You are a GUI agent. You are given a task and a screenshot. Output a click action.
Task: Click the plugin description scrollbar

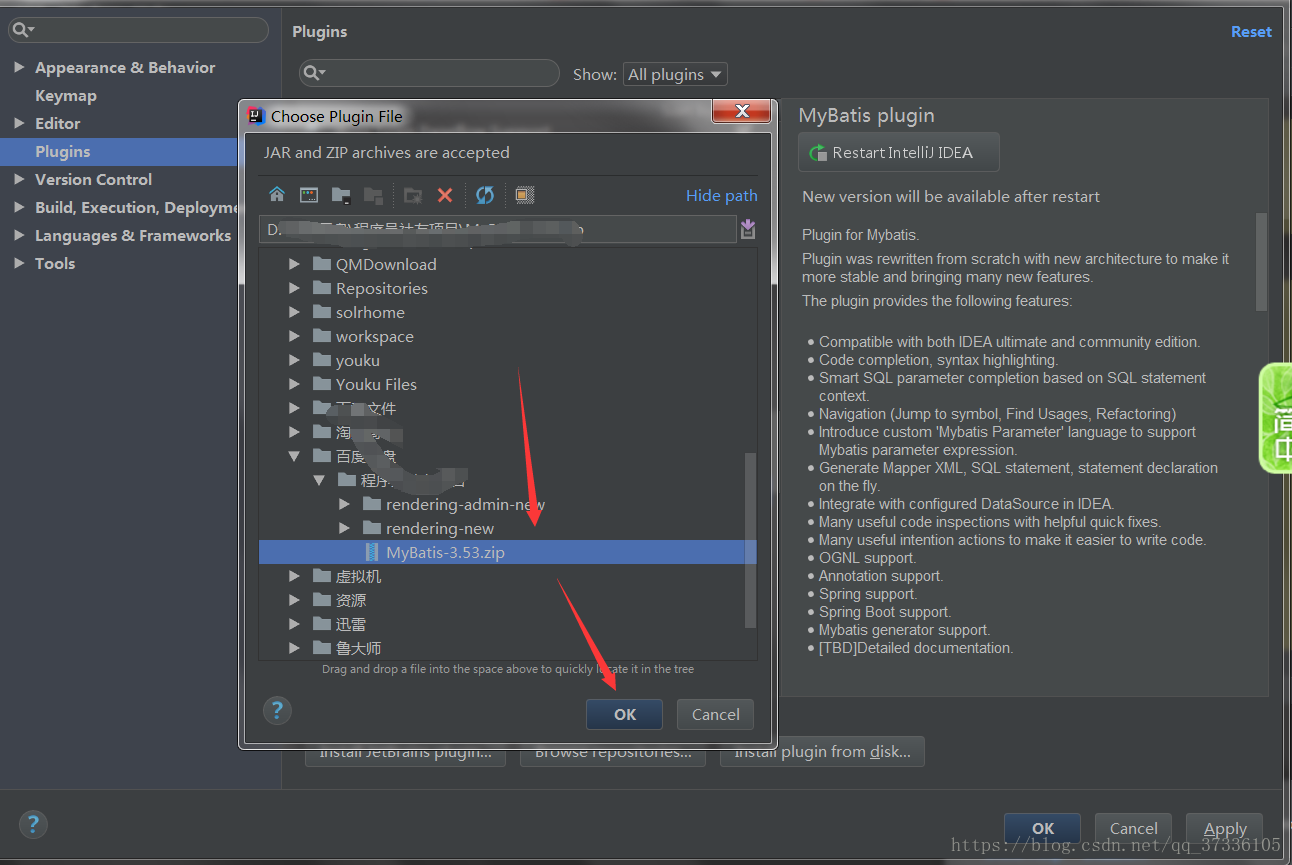(x=1261, y=260)
